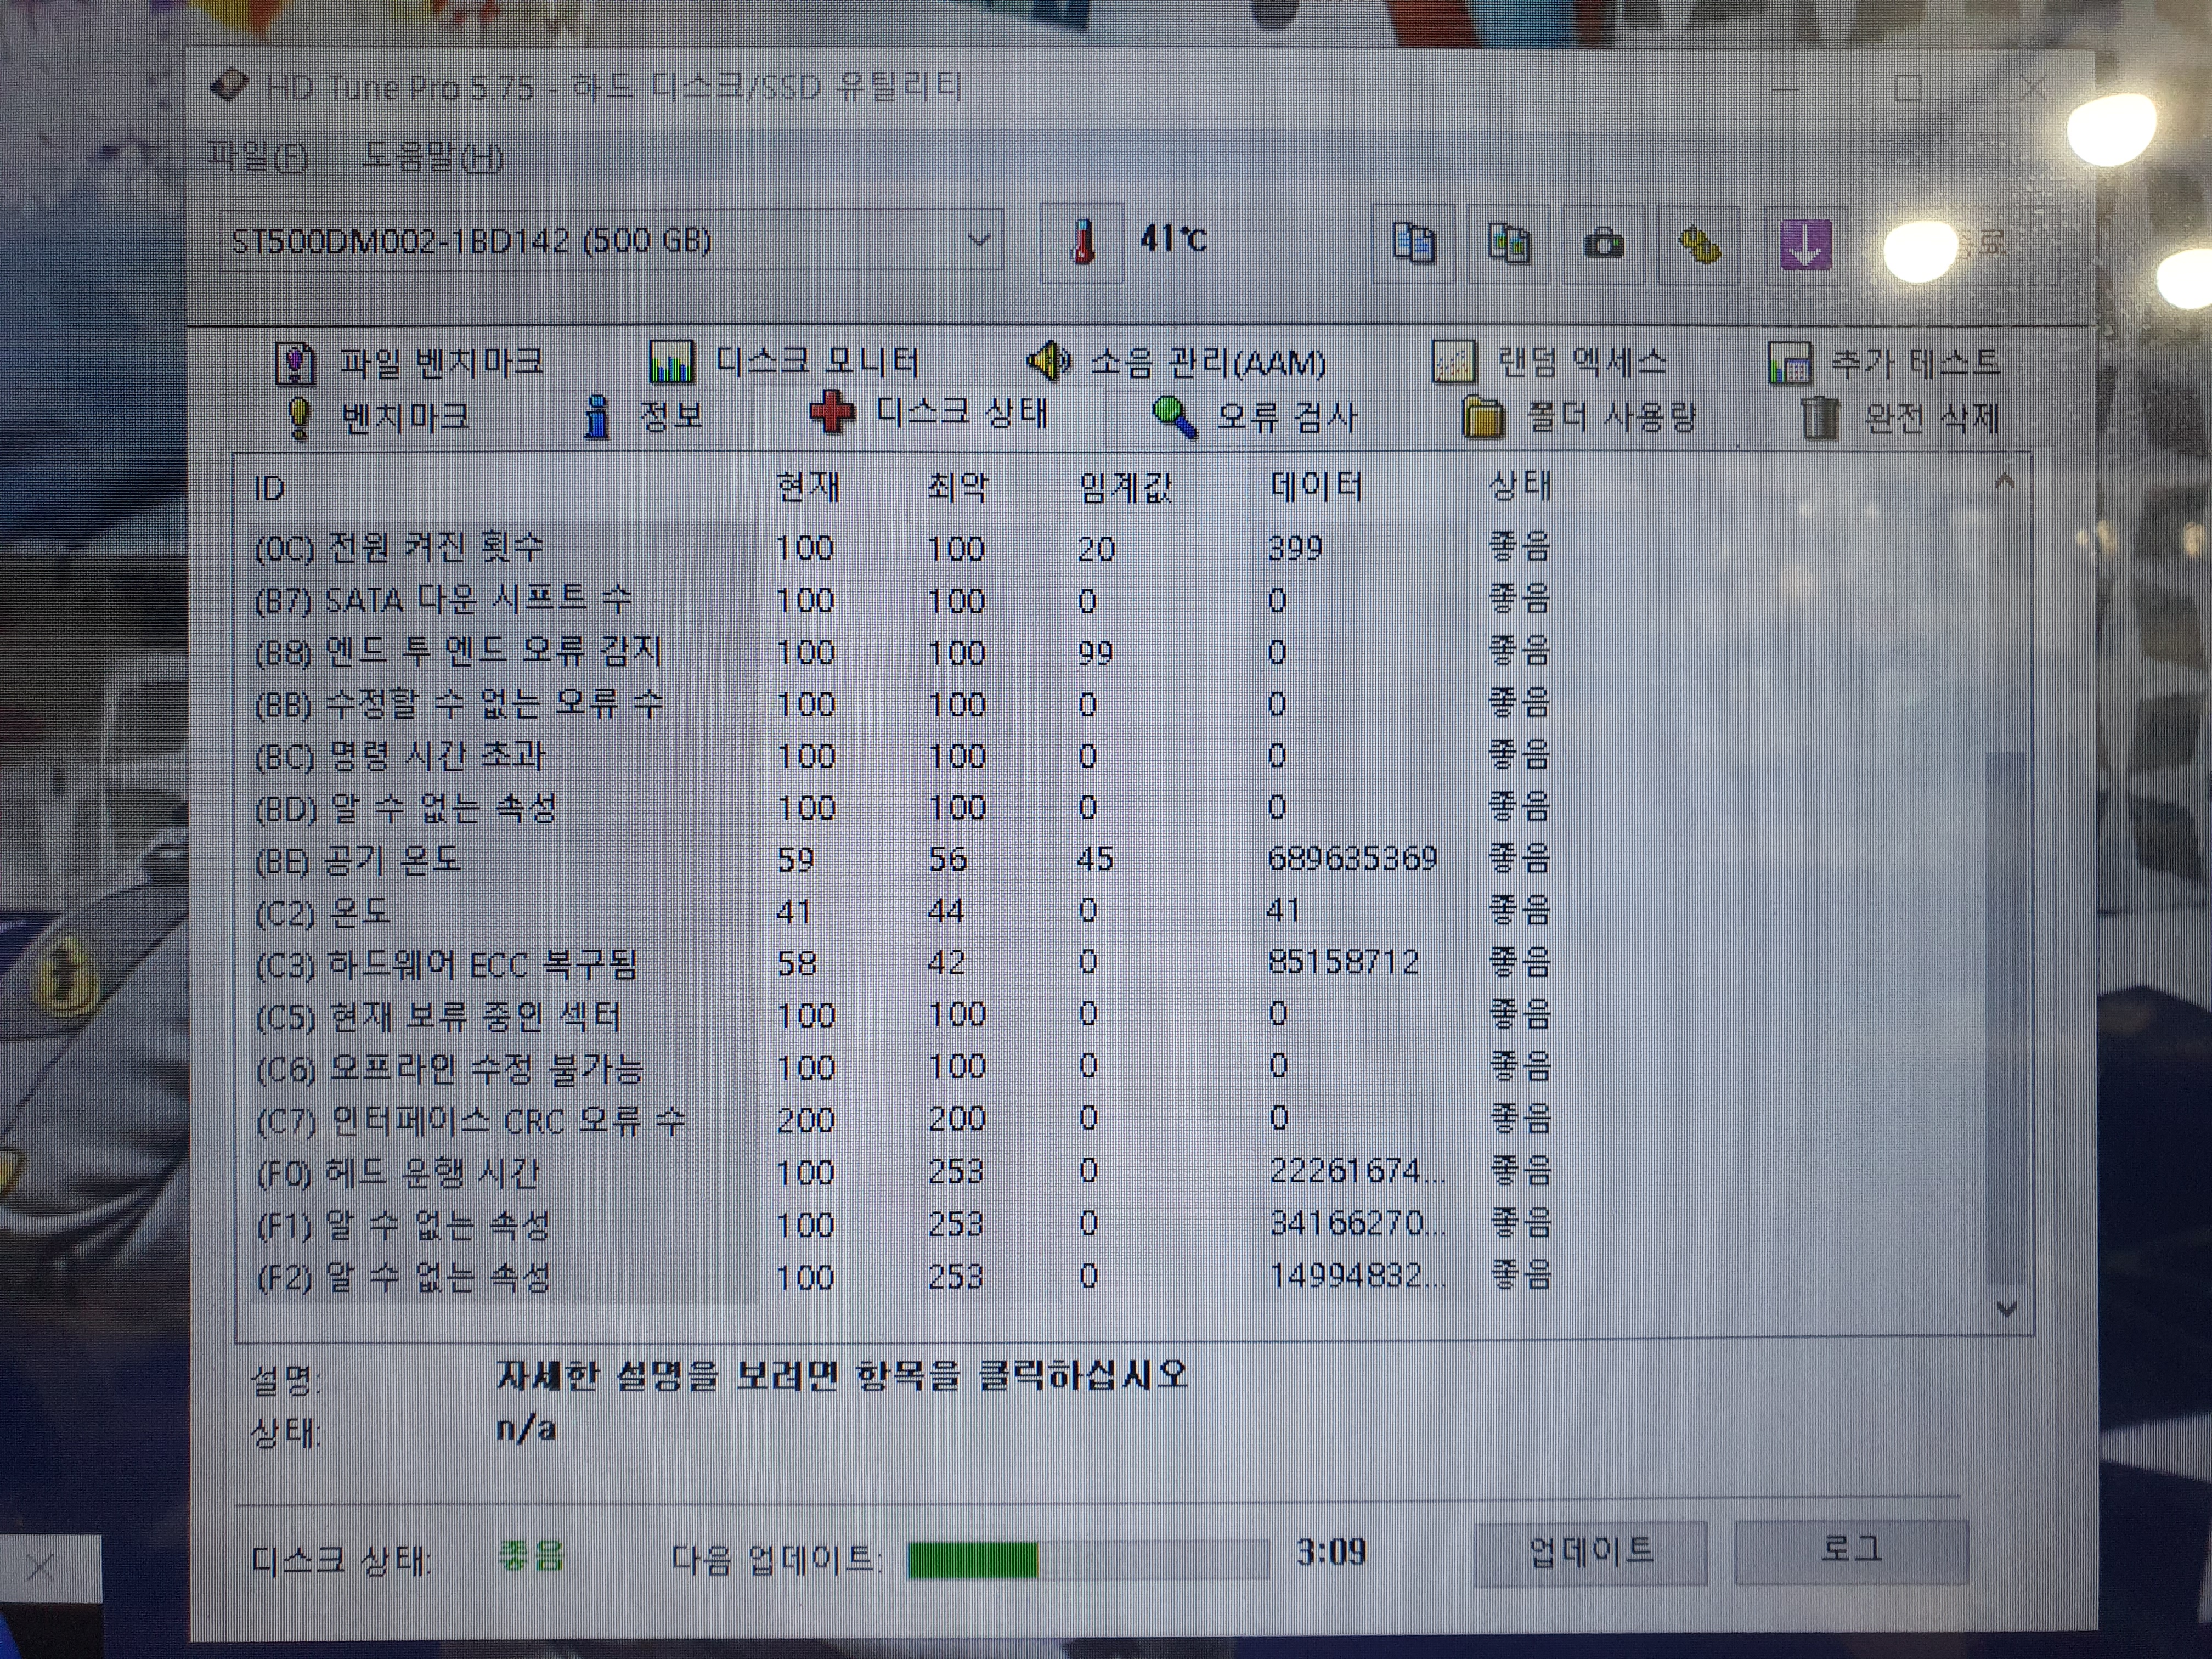Click the 41°C temperature reading
Viewport: 2212px width, 1659px height.
[x=1173, y=239]
